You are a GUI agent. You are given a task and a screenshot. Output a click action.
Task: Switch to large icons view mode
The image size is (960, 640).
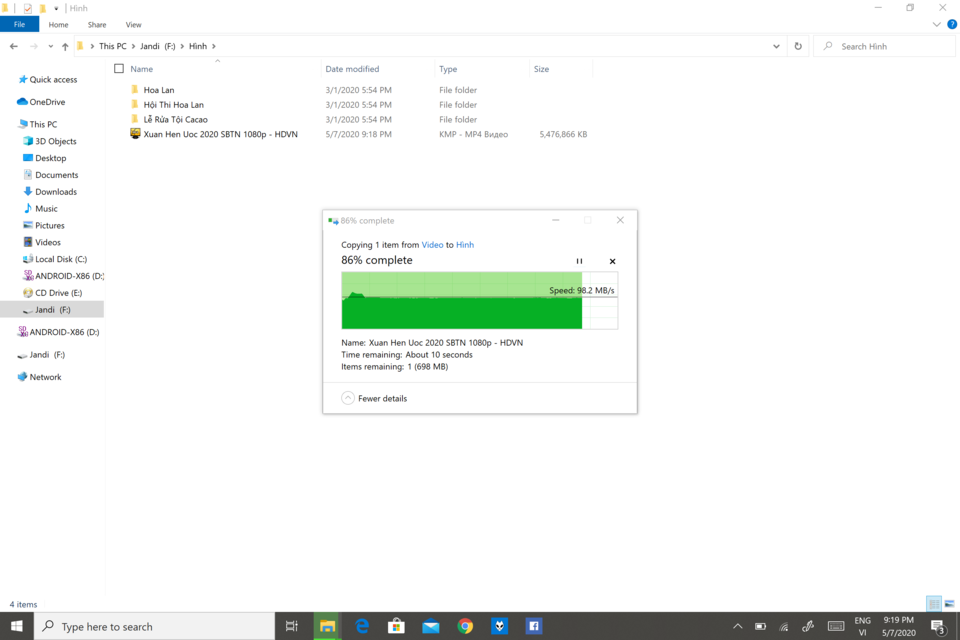949,604
